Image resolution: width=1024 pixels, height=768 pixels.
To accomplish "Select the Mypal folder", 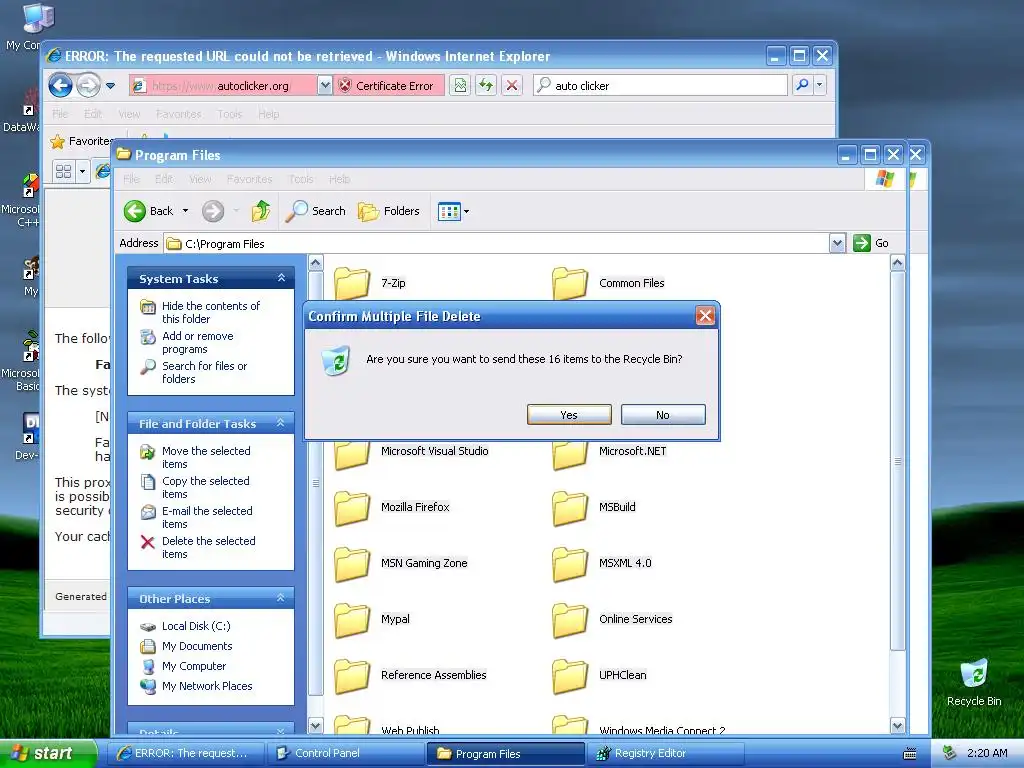I will pyautogui.click(x=352, y=620).
